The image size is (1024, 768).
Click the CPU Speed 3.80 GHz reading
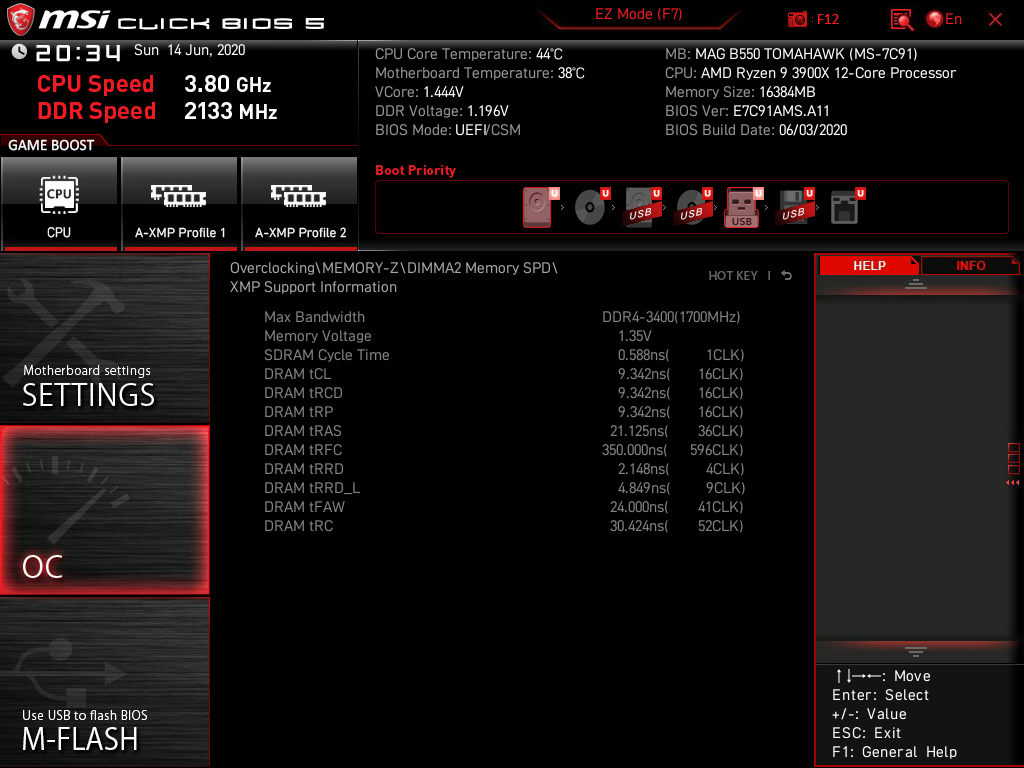click(x=153, y=84)
